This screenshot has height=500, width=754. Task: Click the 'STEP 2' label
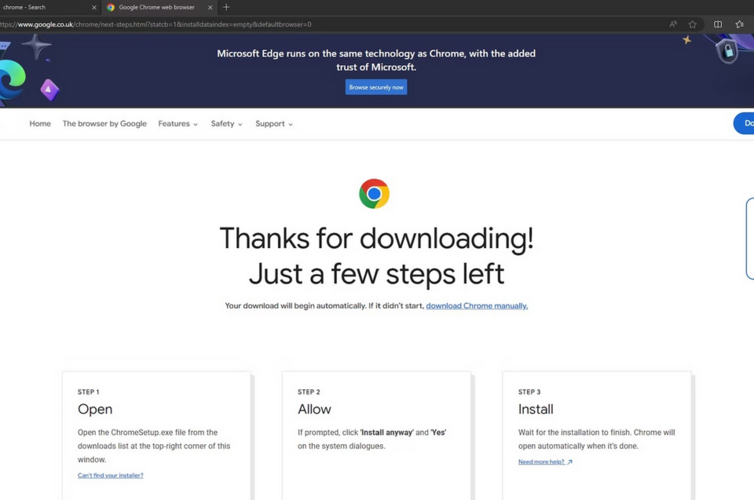pos(309,392)
